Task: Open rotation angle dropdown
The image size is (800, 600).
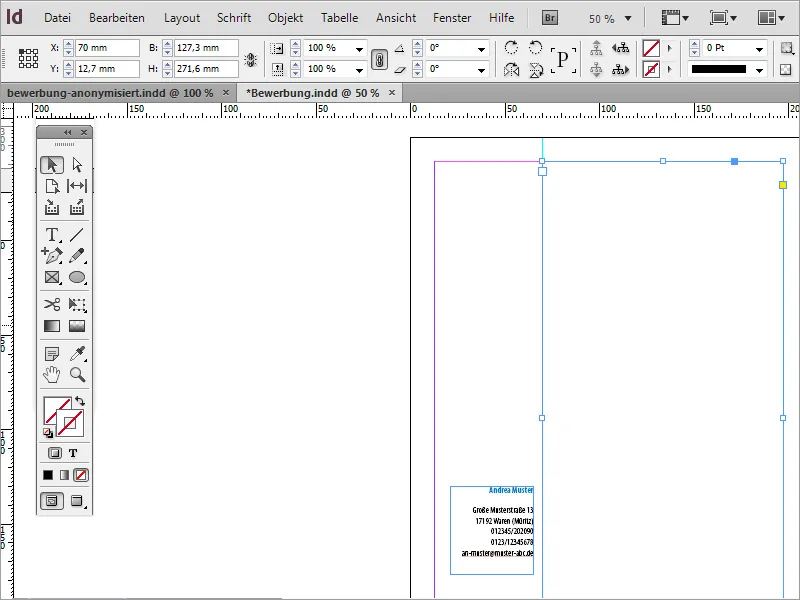Action: pos(481,49)
